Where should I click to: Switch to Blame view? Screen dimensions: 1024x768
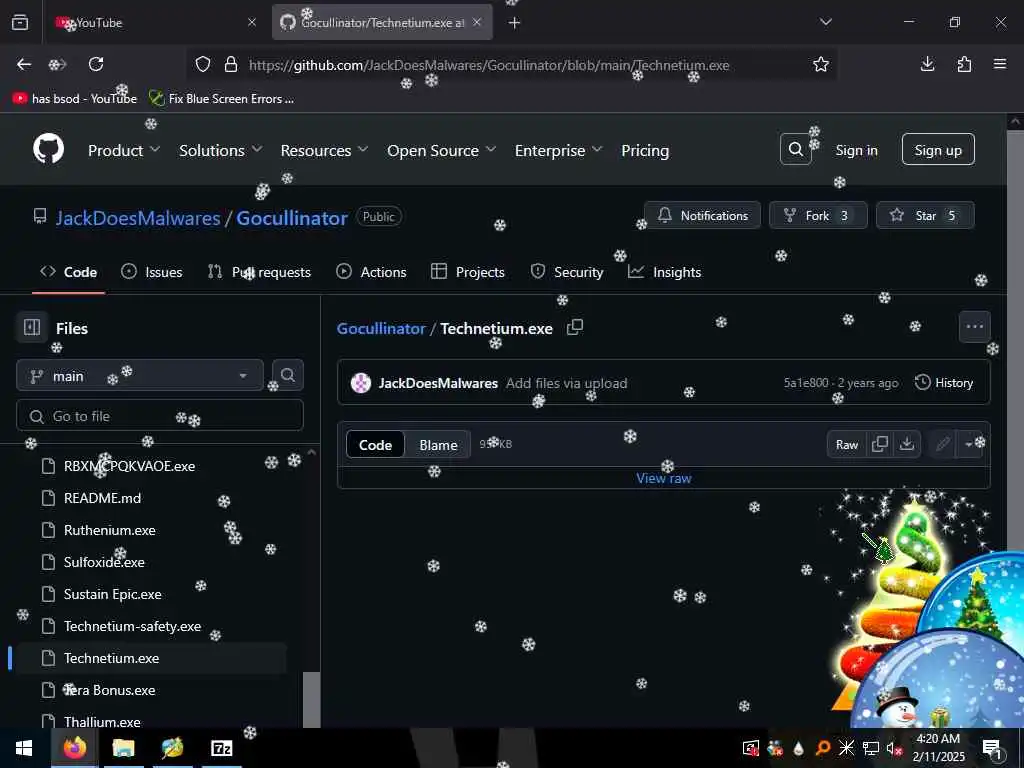[x=438, y=445]
